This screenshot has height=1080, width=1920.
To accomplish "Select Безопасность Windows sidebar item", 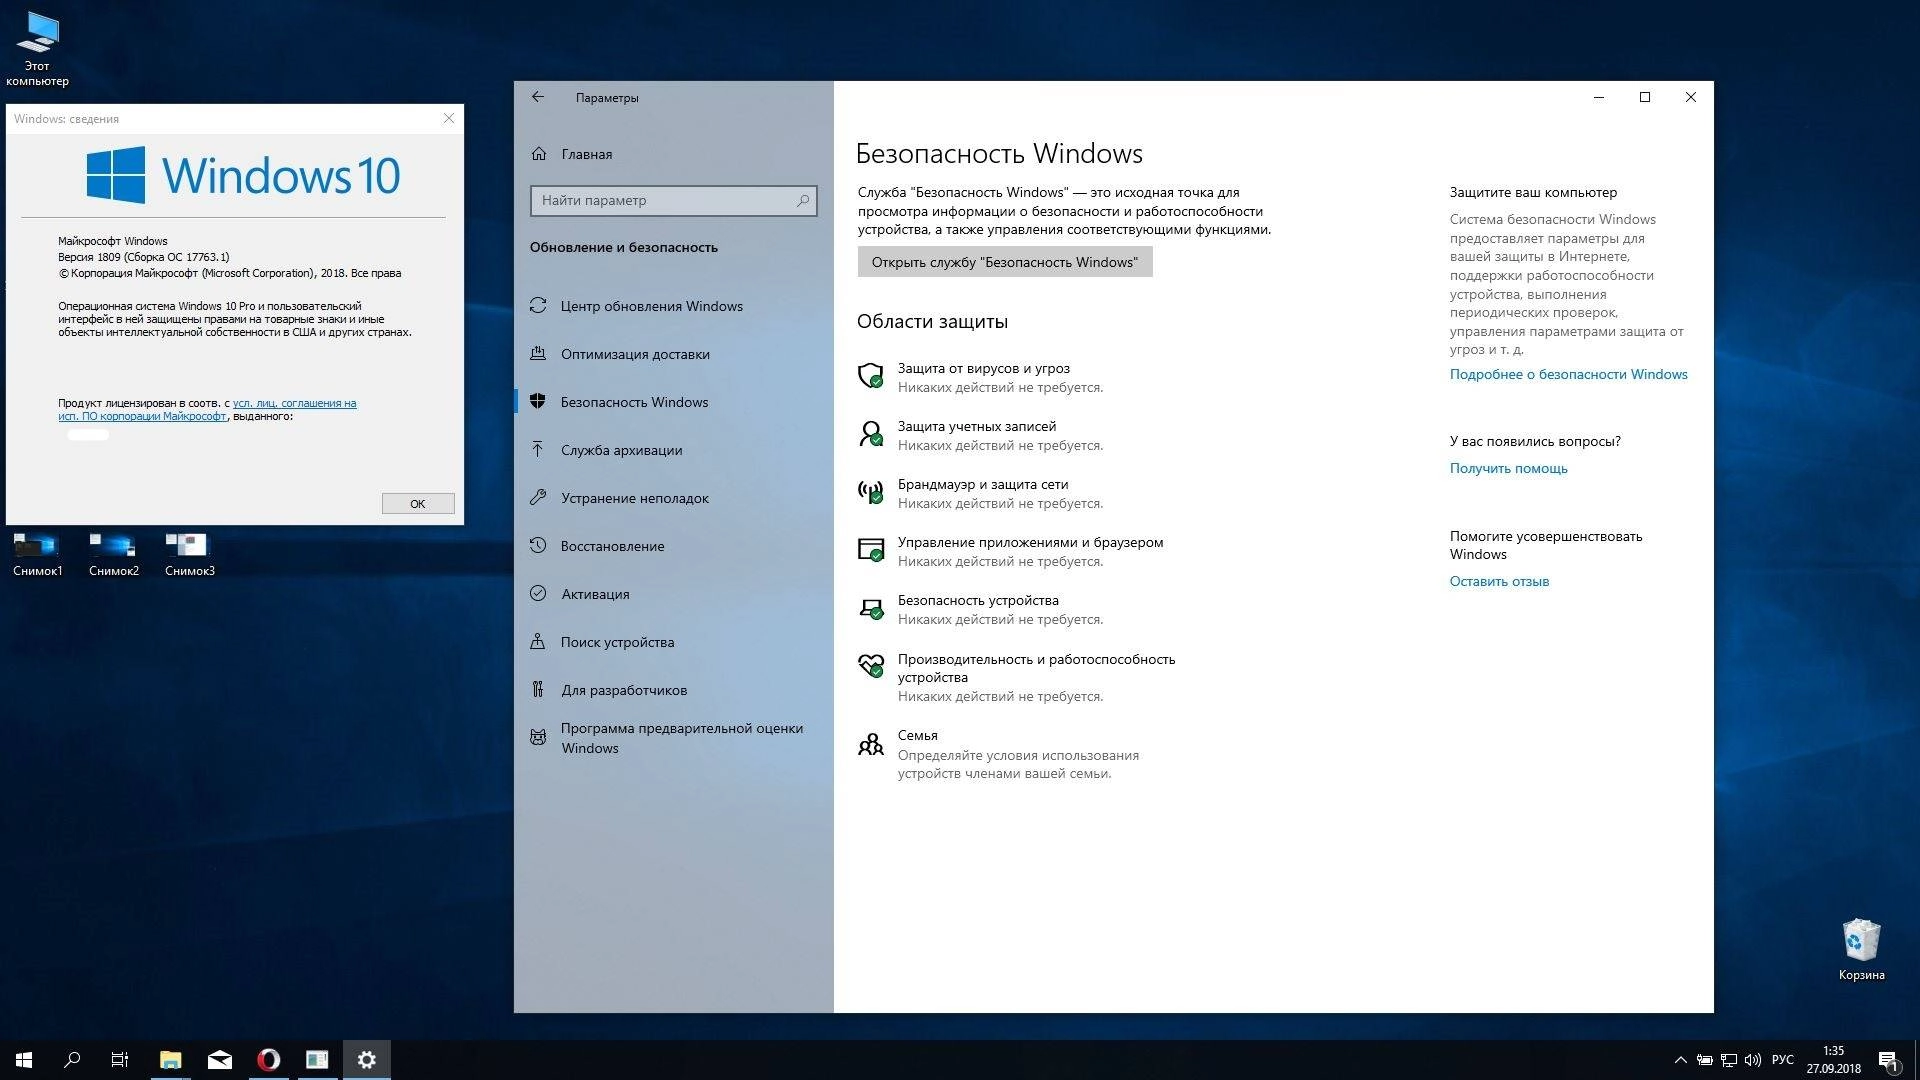I will tap(673, 402).
